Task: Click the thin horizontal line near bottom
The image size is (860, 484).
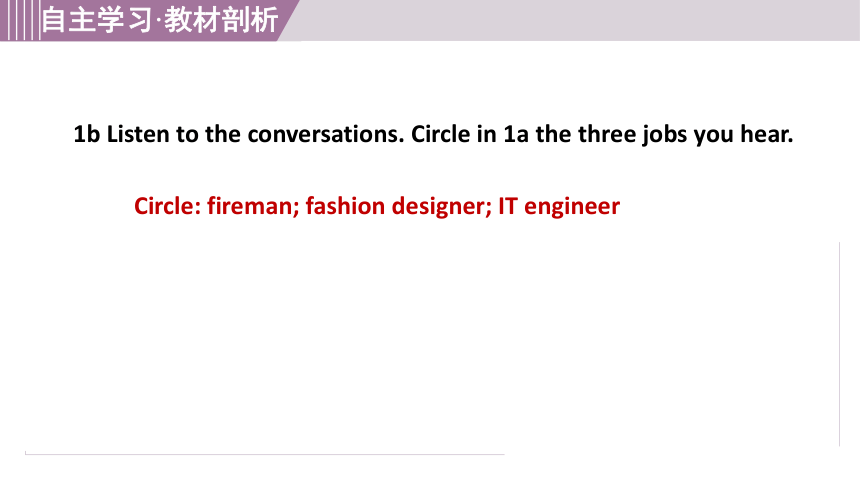Action: tap(264, 454)
